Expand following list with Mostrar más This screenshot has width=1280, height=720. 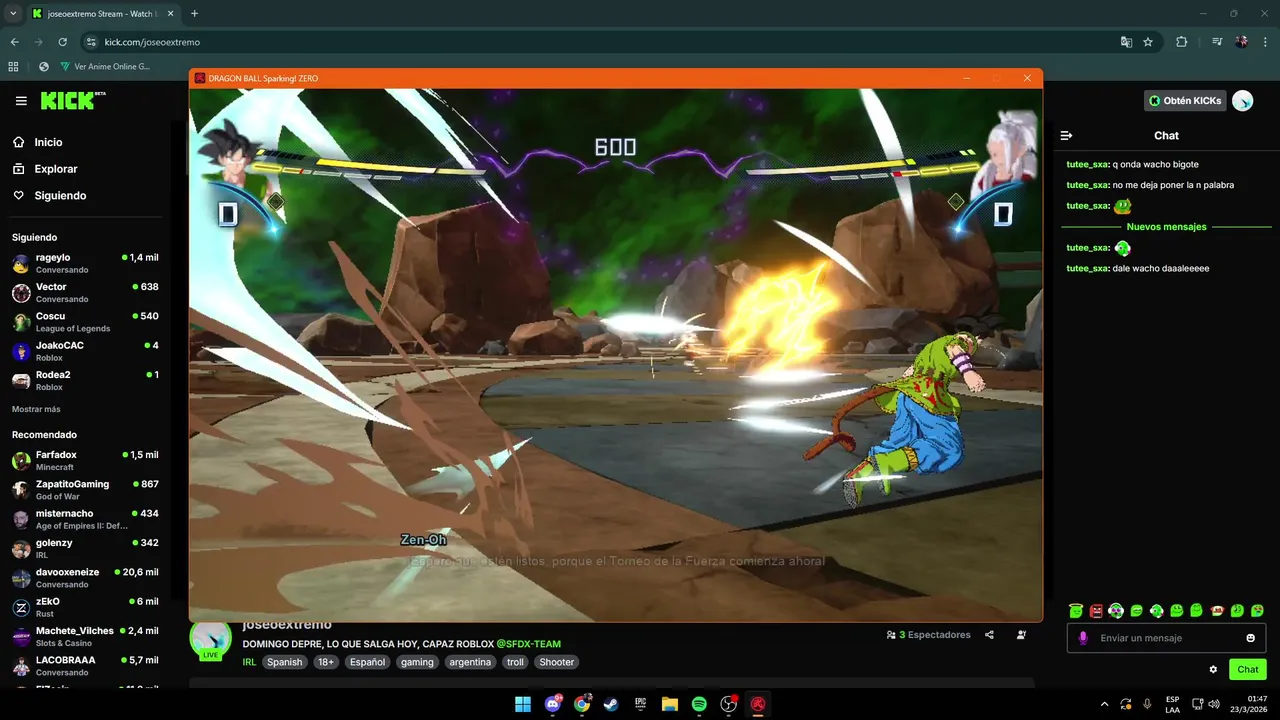tap(36, 409)
